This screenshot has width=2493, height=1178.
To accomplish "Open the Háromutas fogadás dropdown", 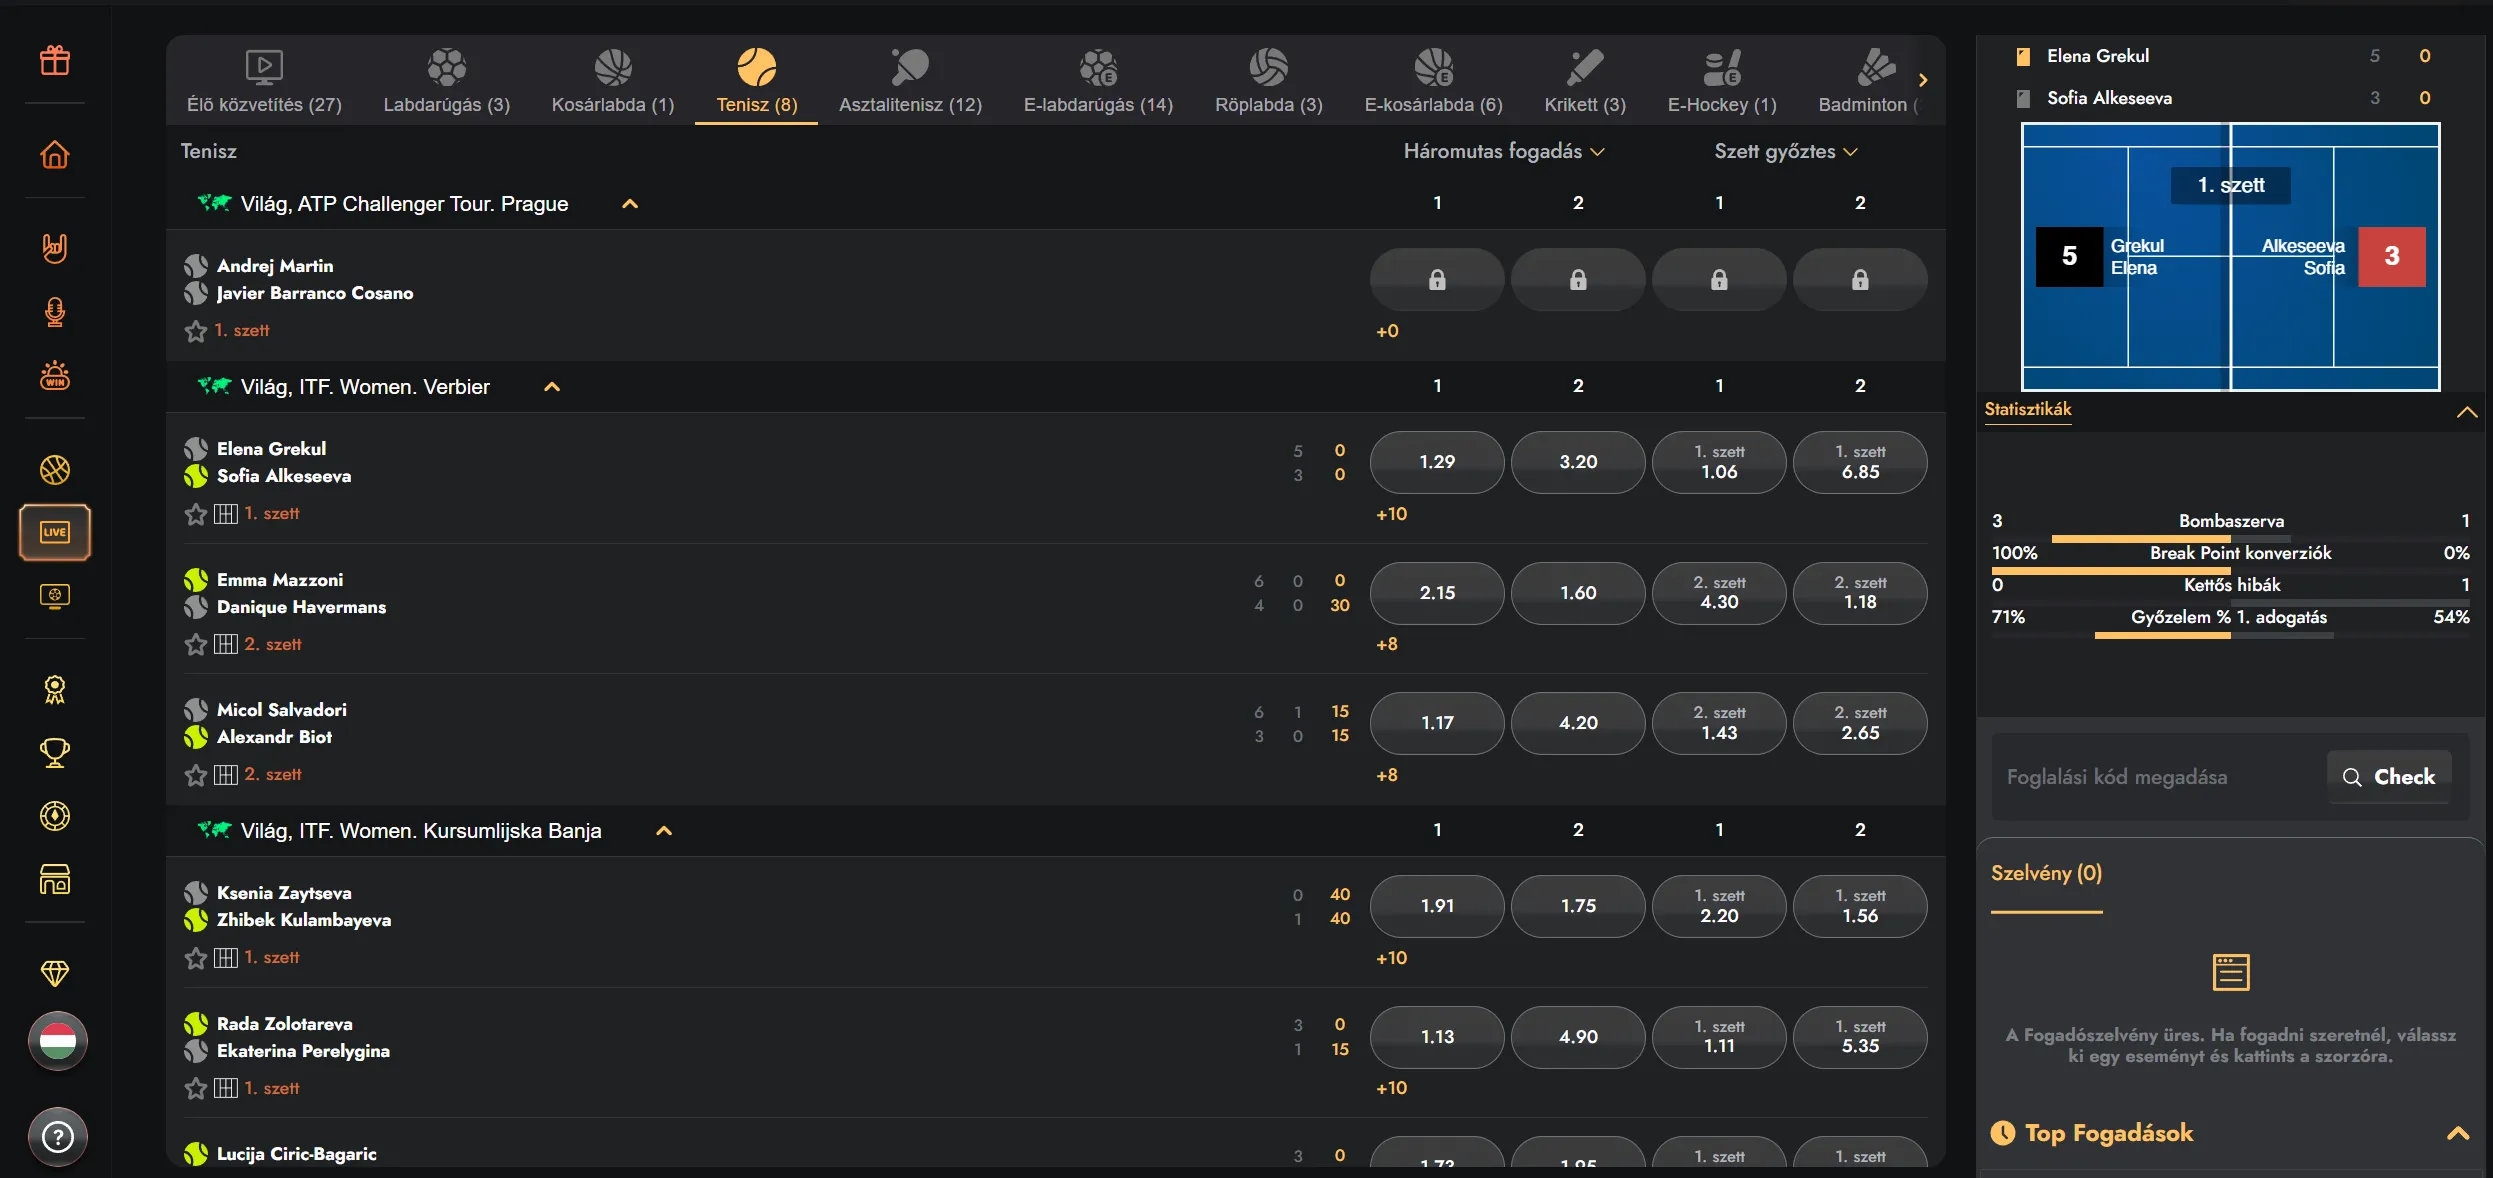I will click(x=1504, y=151).
